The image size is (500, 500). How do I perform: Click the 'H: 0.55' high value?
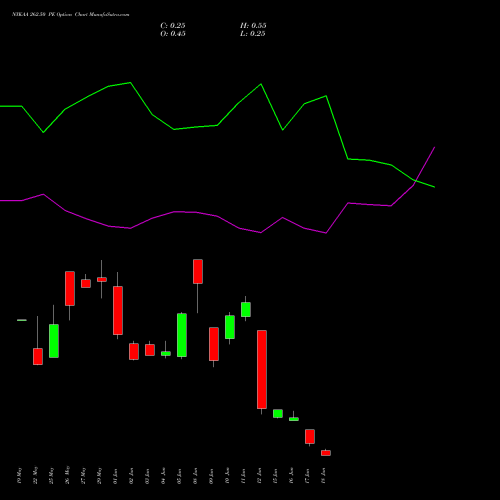tap(253, 26)
